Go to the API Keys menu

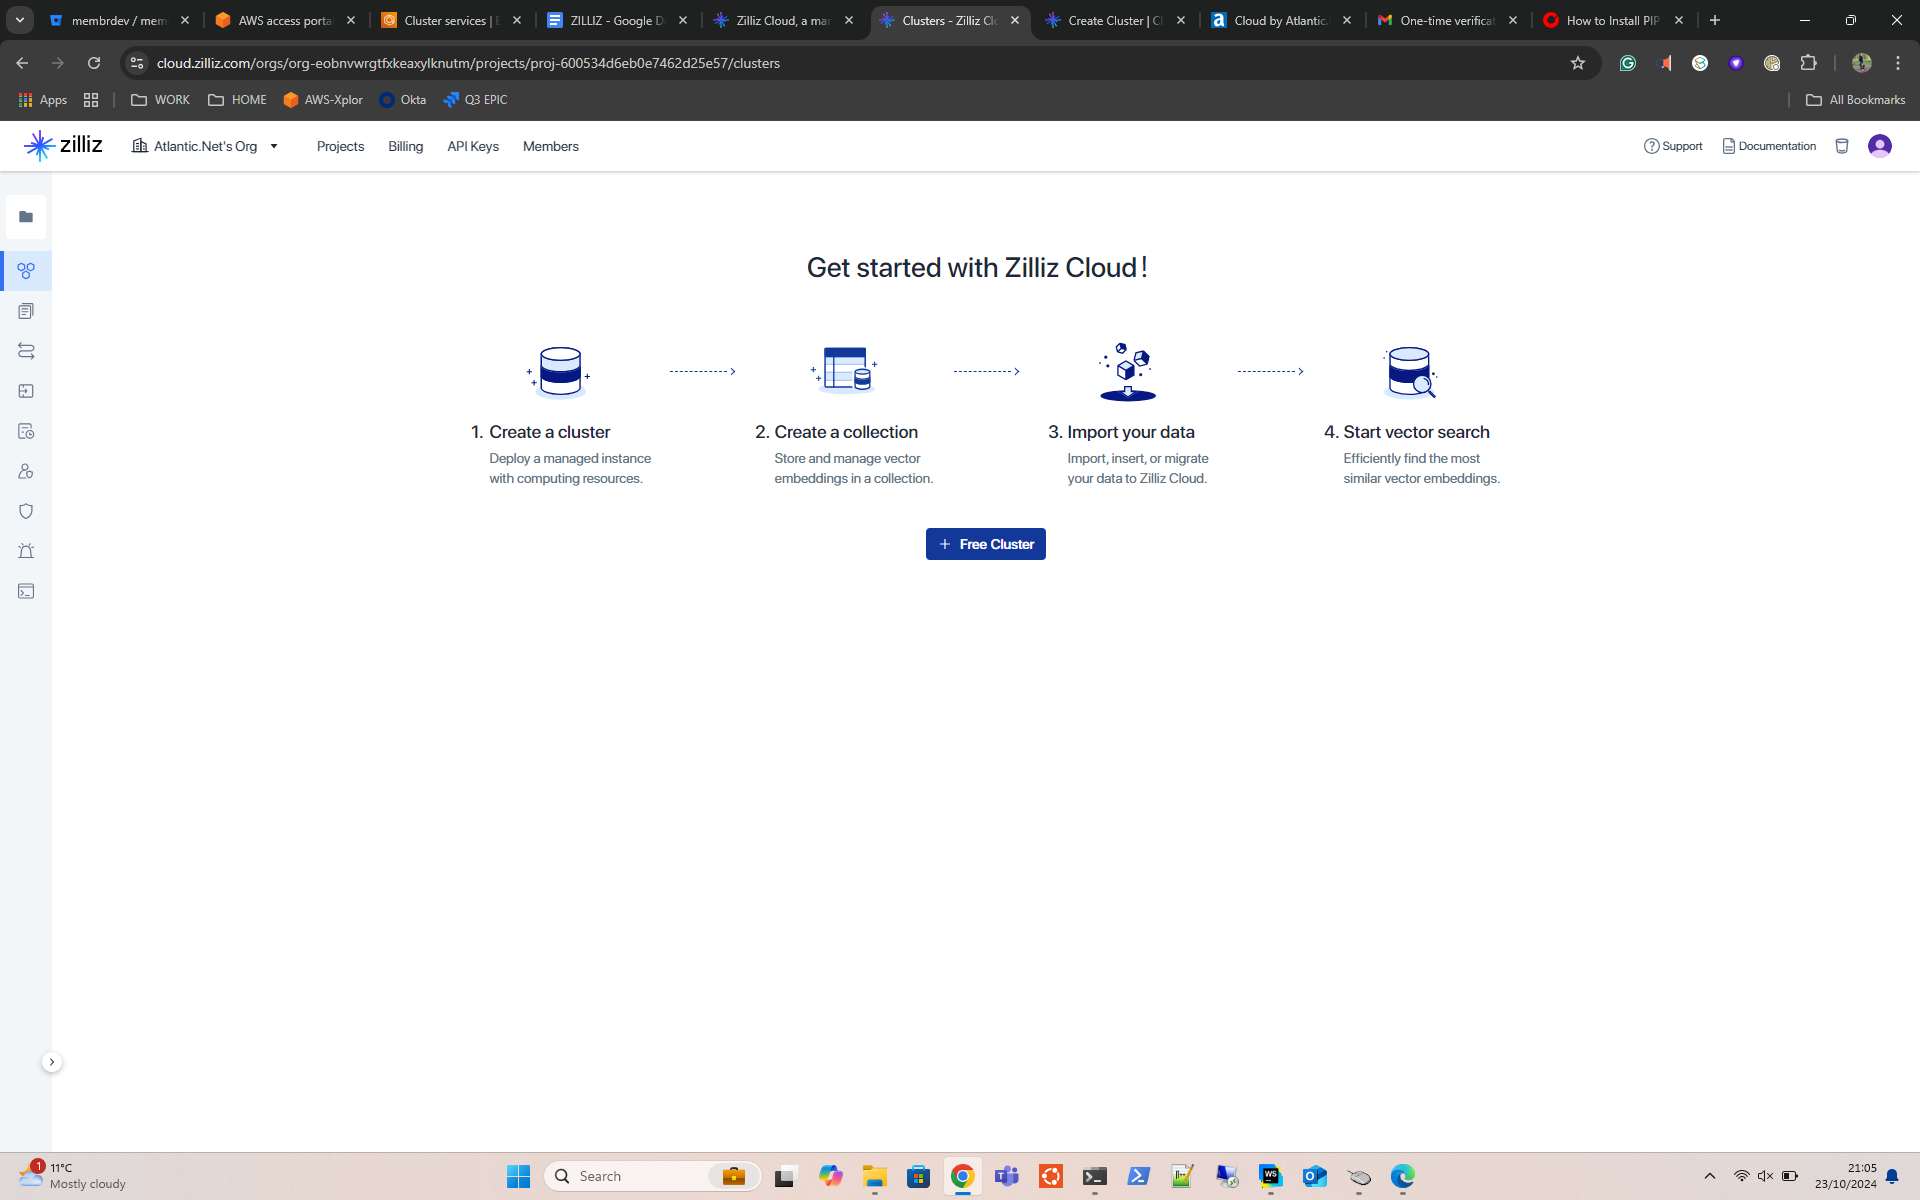[x=472, y=146]
